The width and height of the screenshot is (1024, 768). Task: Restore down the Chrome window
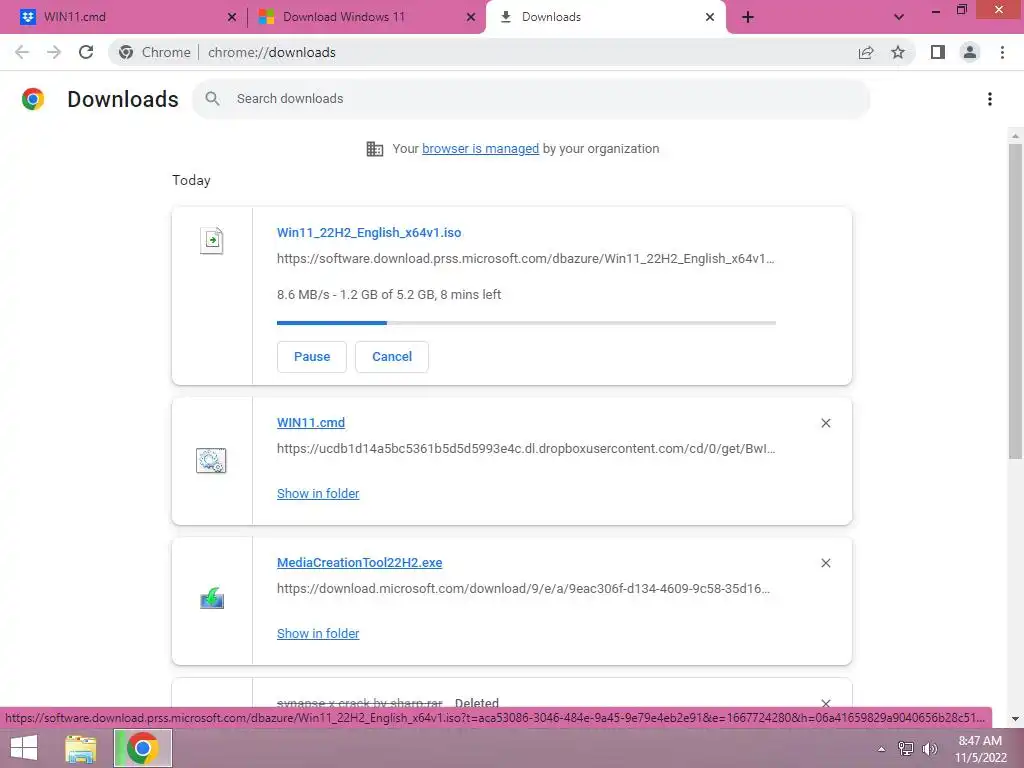click(x=962, y=10)
